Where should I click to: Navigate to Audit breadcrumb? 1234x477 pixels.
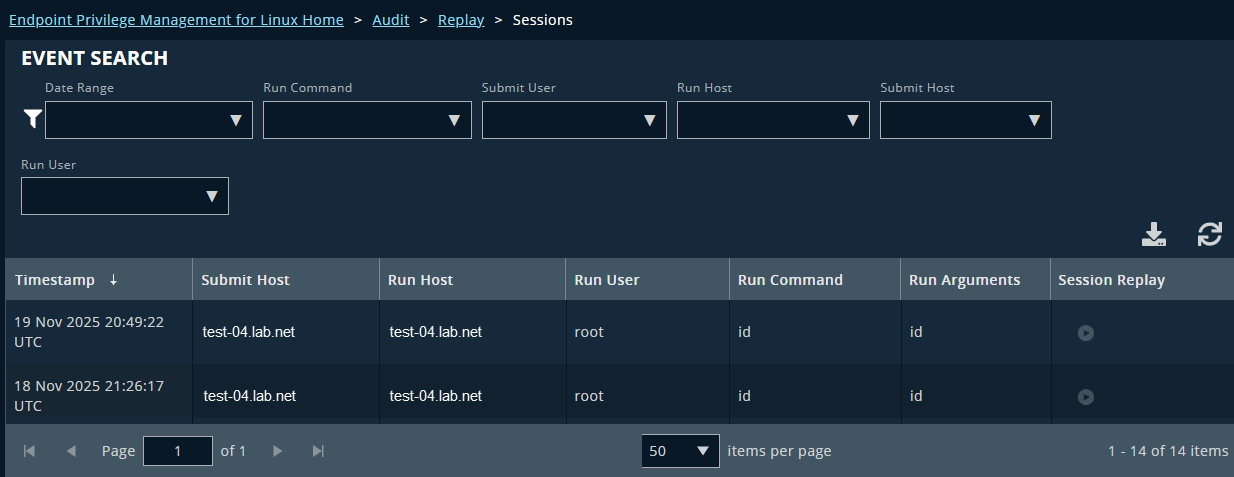click(391, 20)
